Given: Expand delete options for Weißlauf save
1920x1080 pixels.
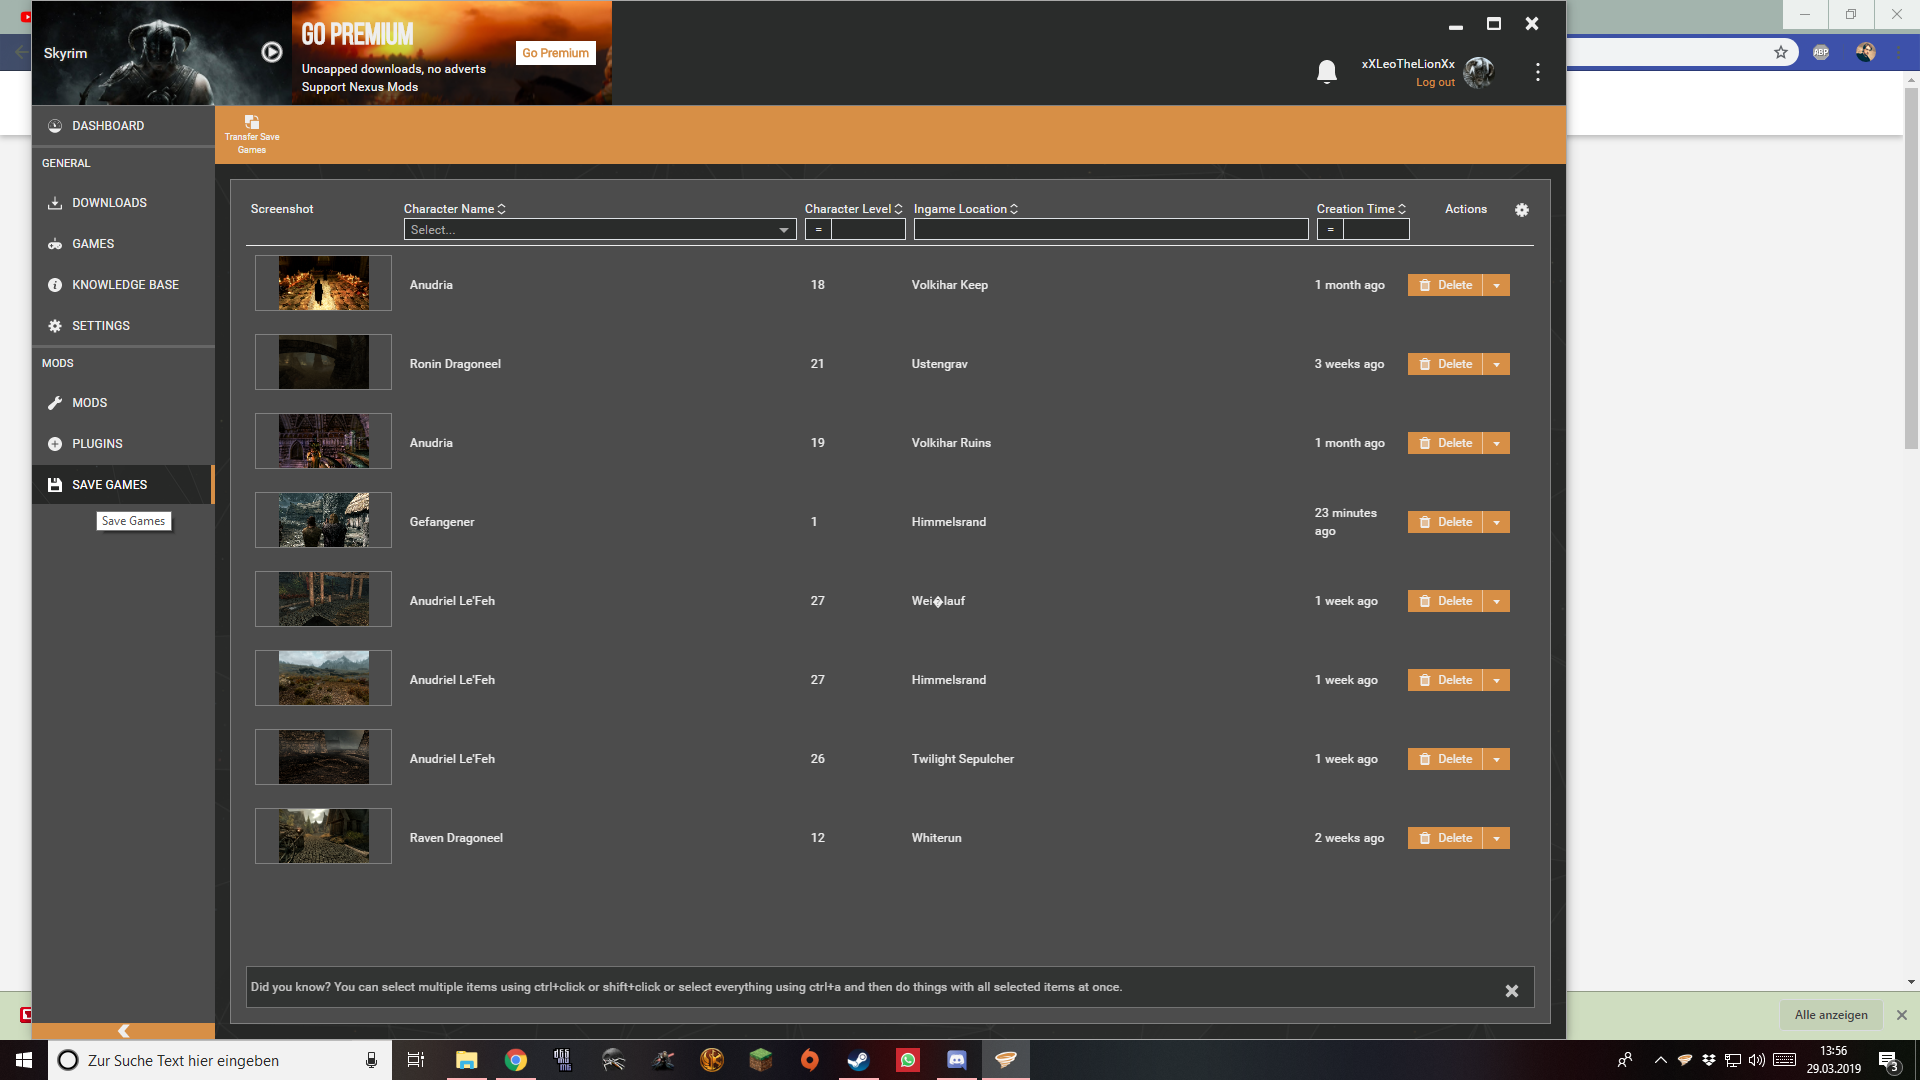Looking at the screenshot, I should 1496,601.
